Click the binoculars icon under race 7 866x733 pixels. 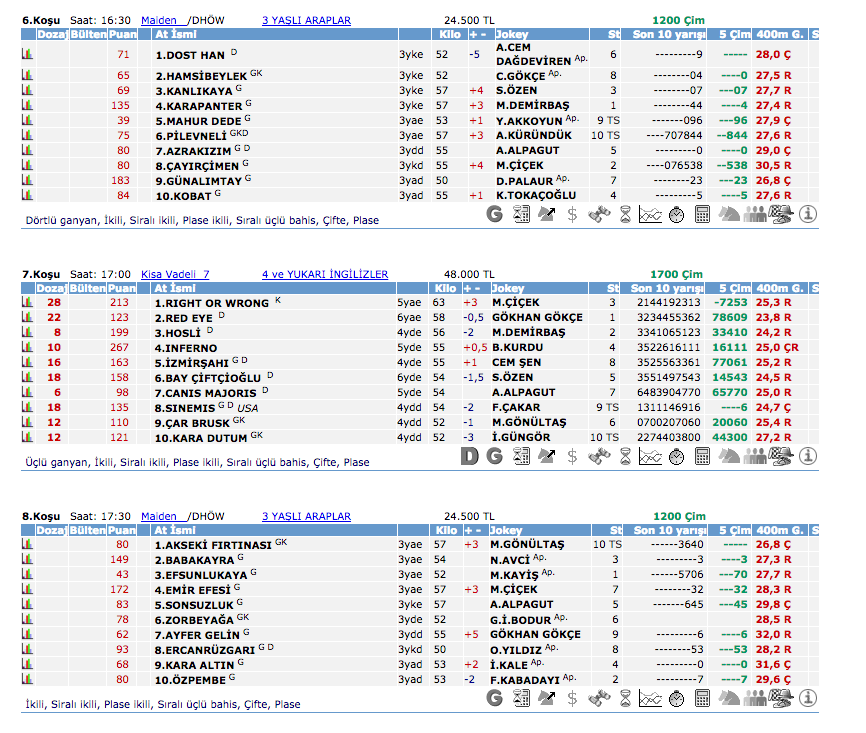(x=598, y=456)
